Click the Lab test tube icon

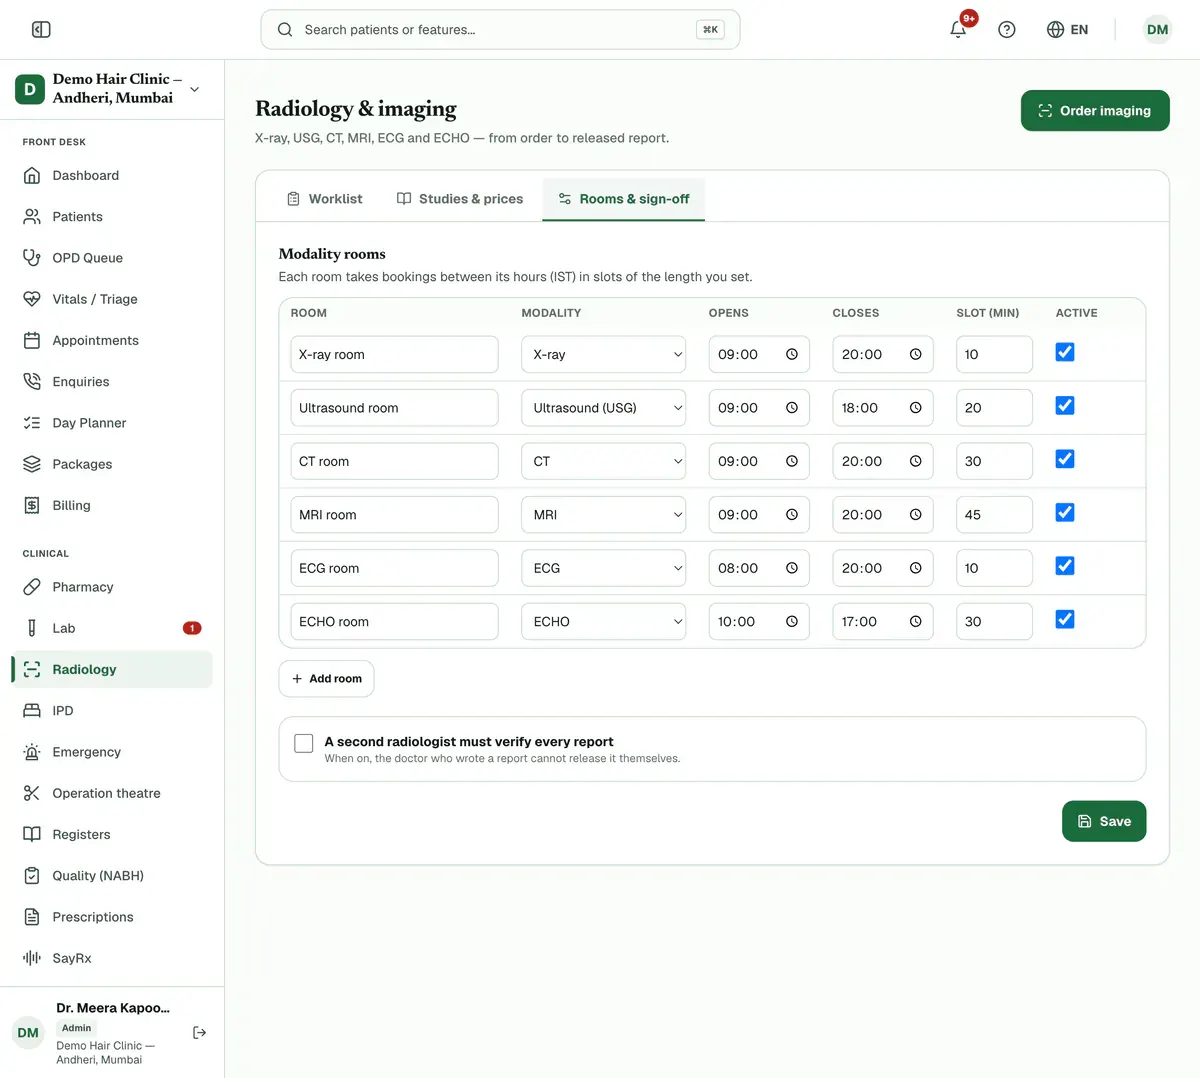pyautogui.click(x=32, y=628)
